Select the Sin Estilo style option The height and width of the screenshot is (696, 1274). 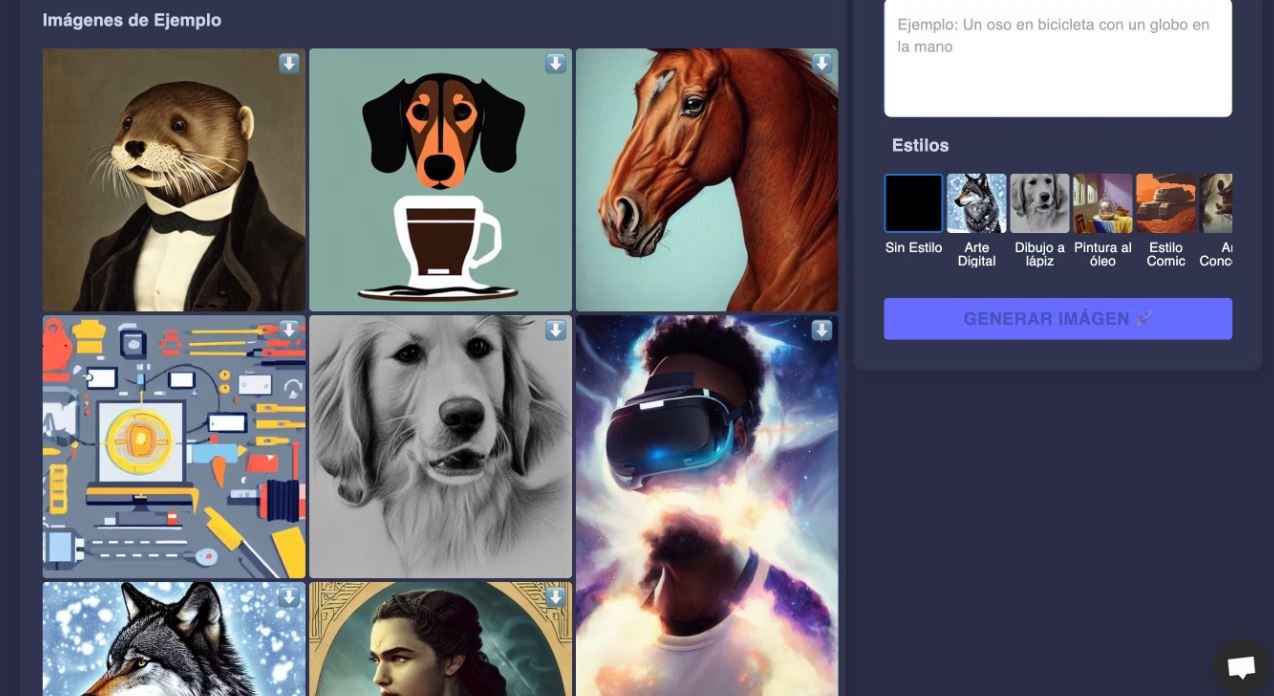pyautogui.click(x=912, y=202)
